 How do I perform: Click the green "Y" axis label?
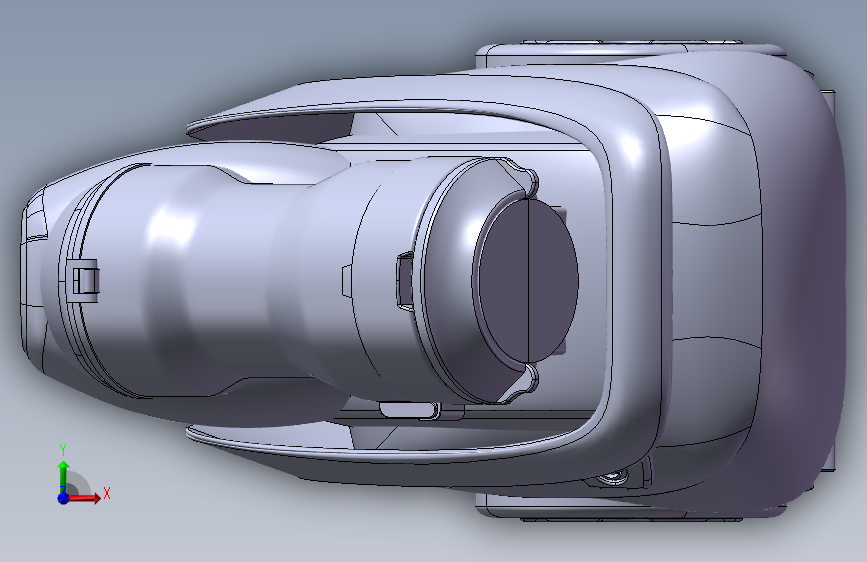pyautogui.click(x=63, y=450)
